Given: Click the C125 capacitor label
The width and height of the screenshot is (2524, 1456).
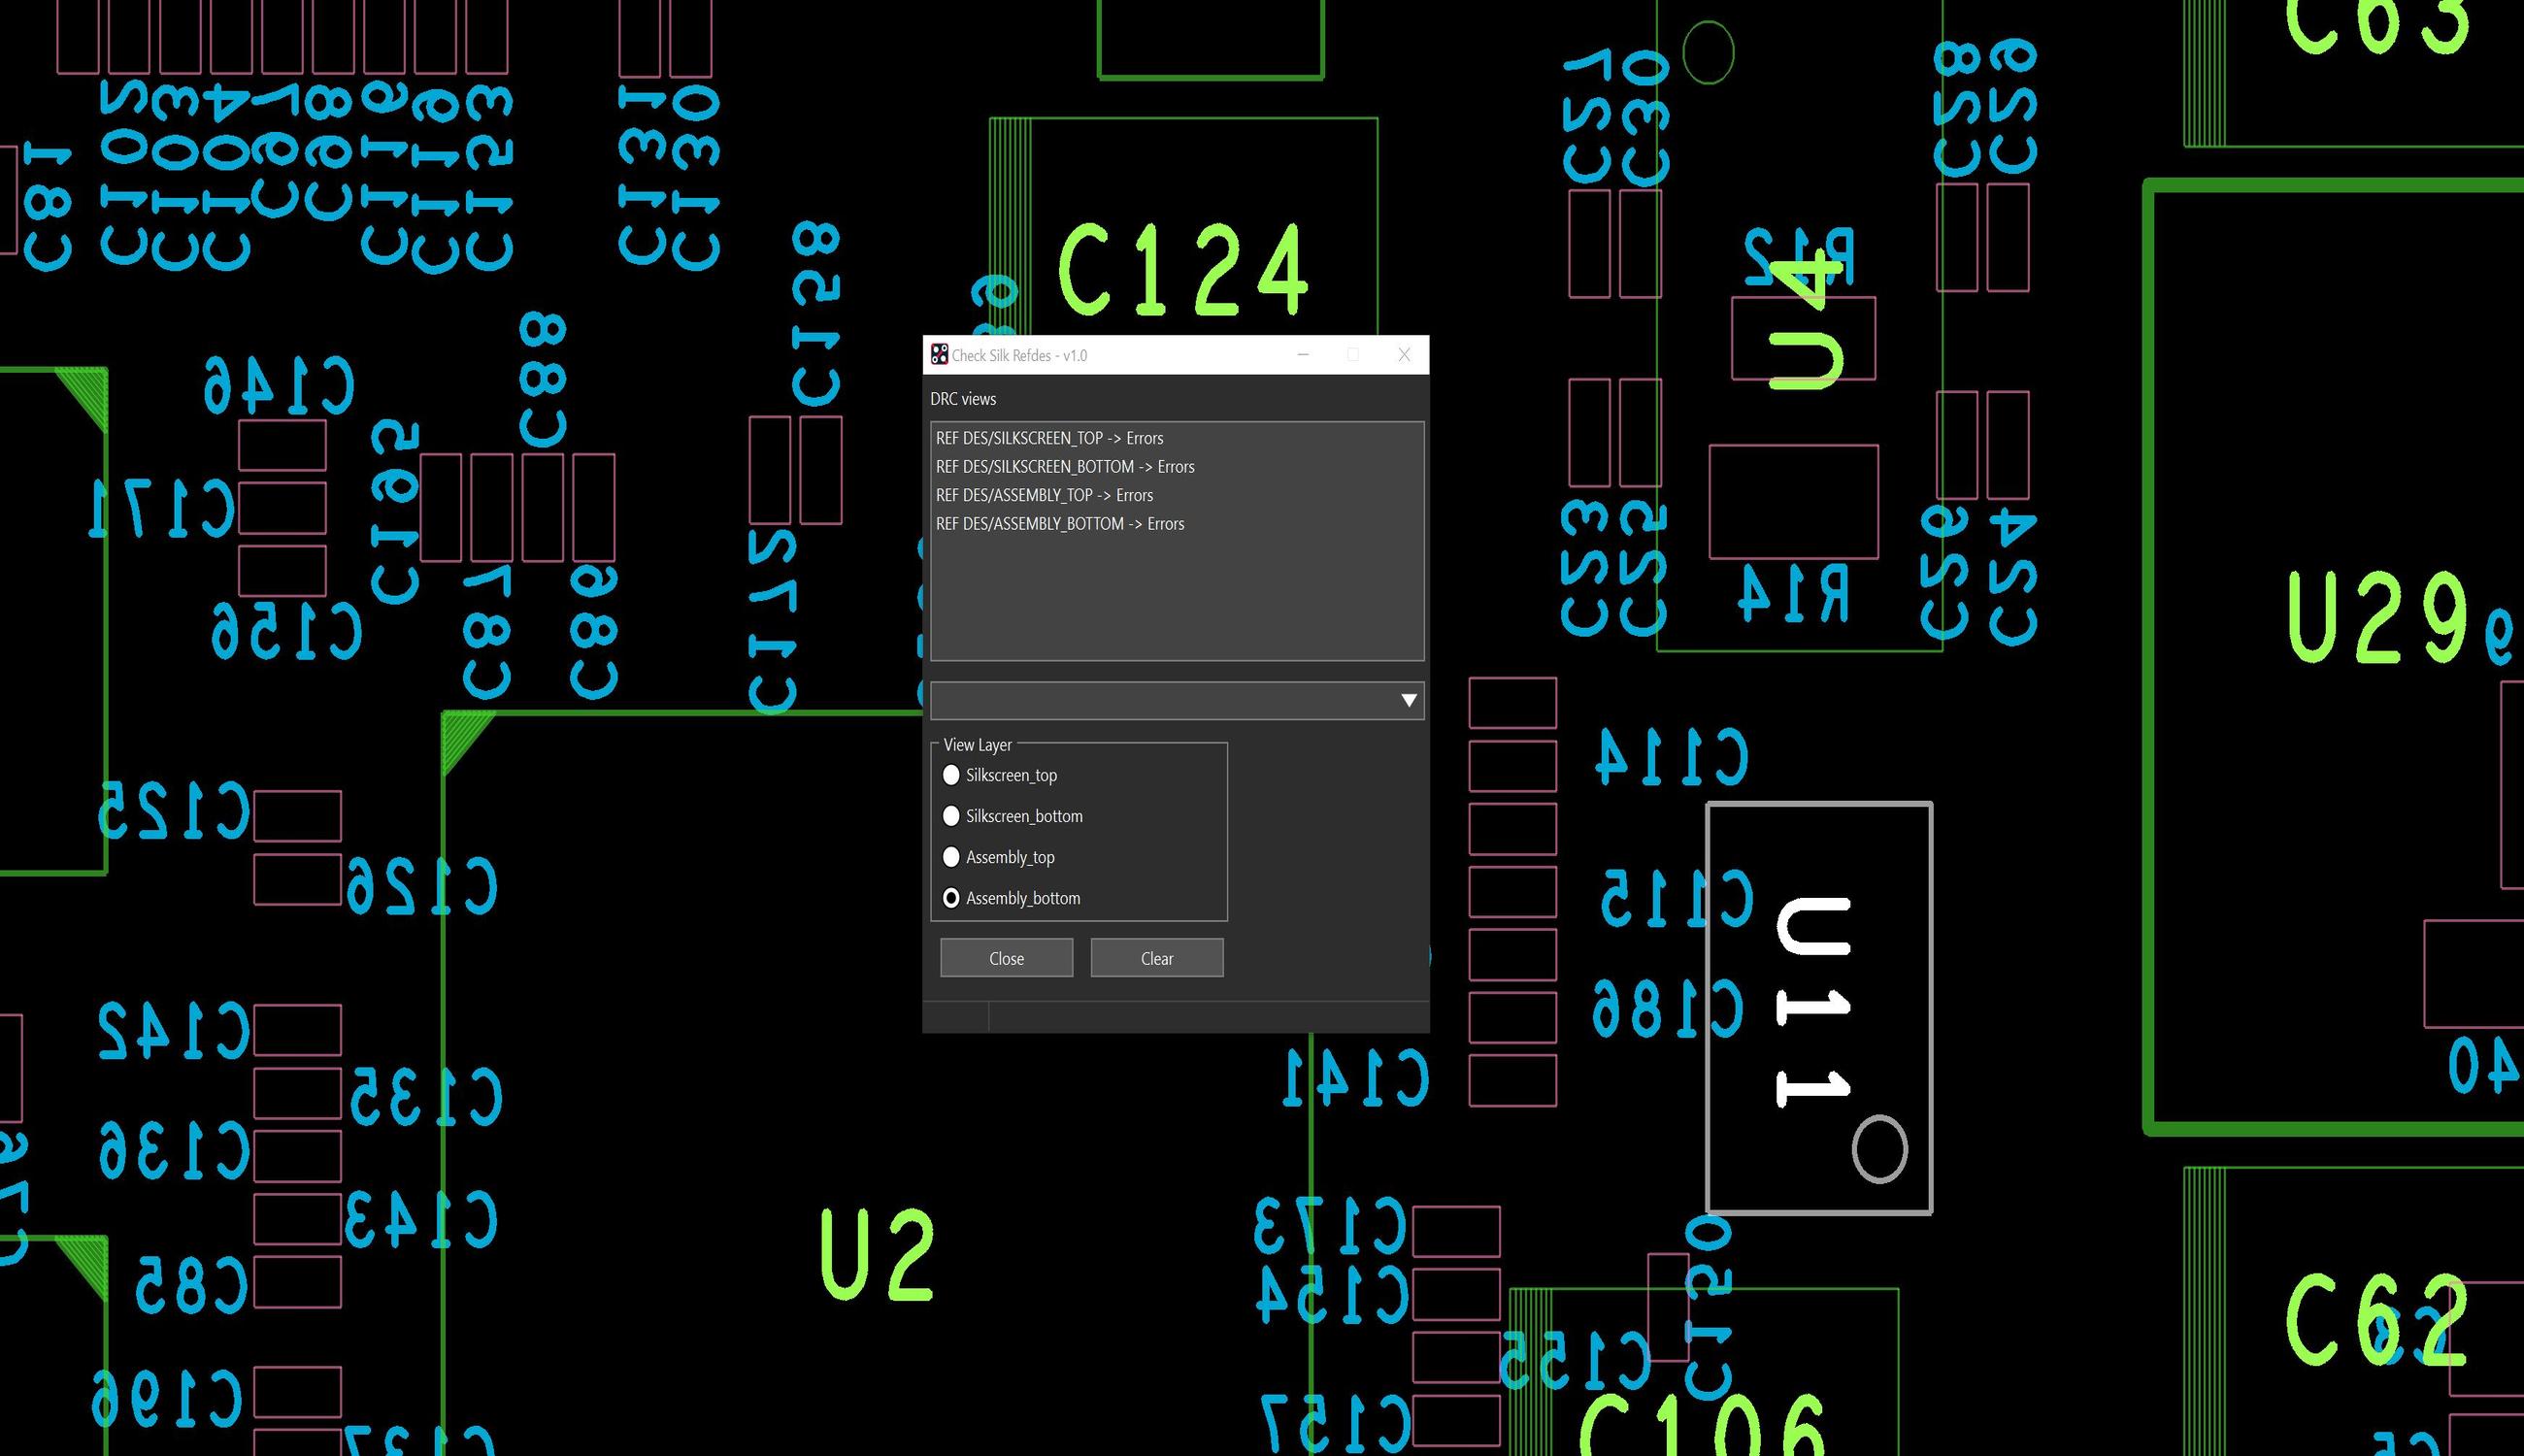Looking at the screenshot, I should pos(173,810).
